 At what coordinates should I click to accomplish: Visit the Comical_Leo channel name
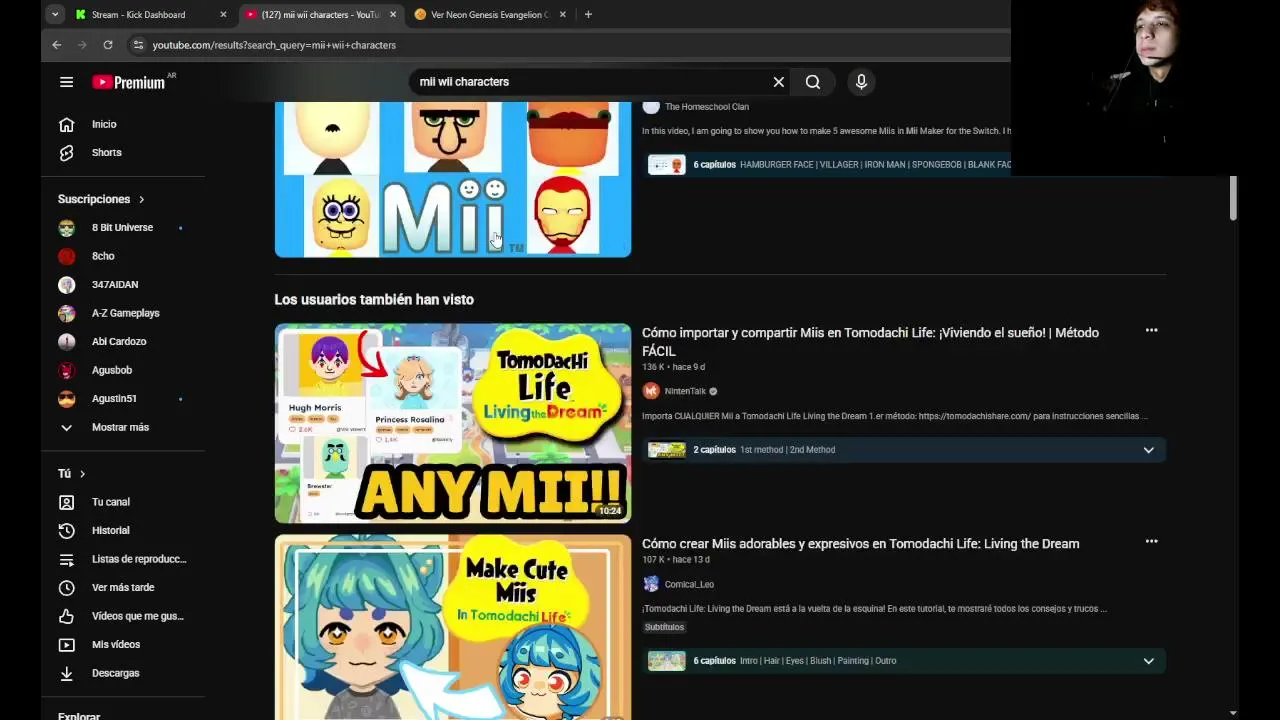tap(689, 584)
